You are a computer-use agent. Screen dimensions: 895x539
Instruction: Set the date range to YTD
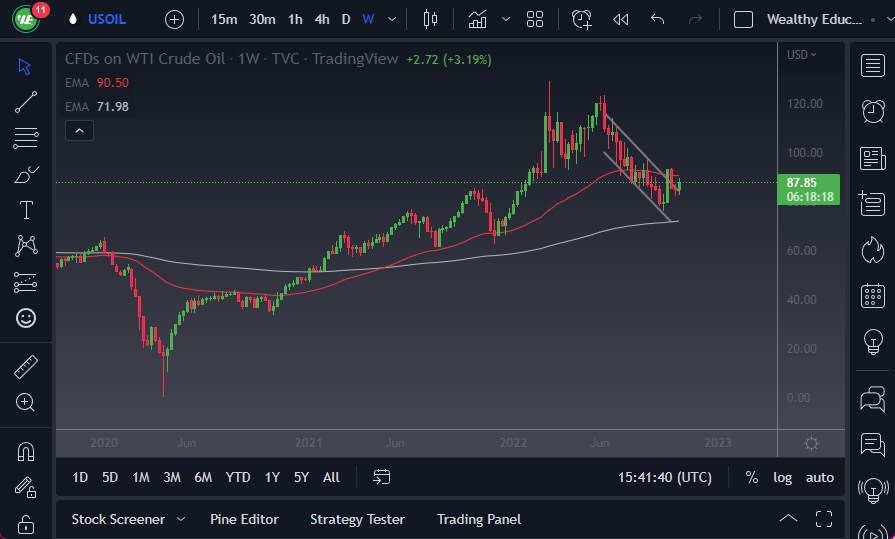[238, 477]
